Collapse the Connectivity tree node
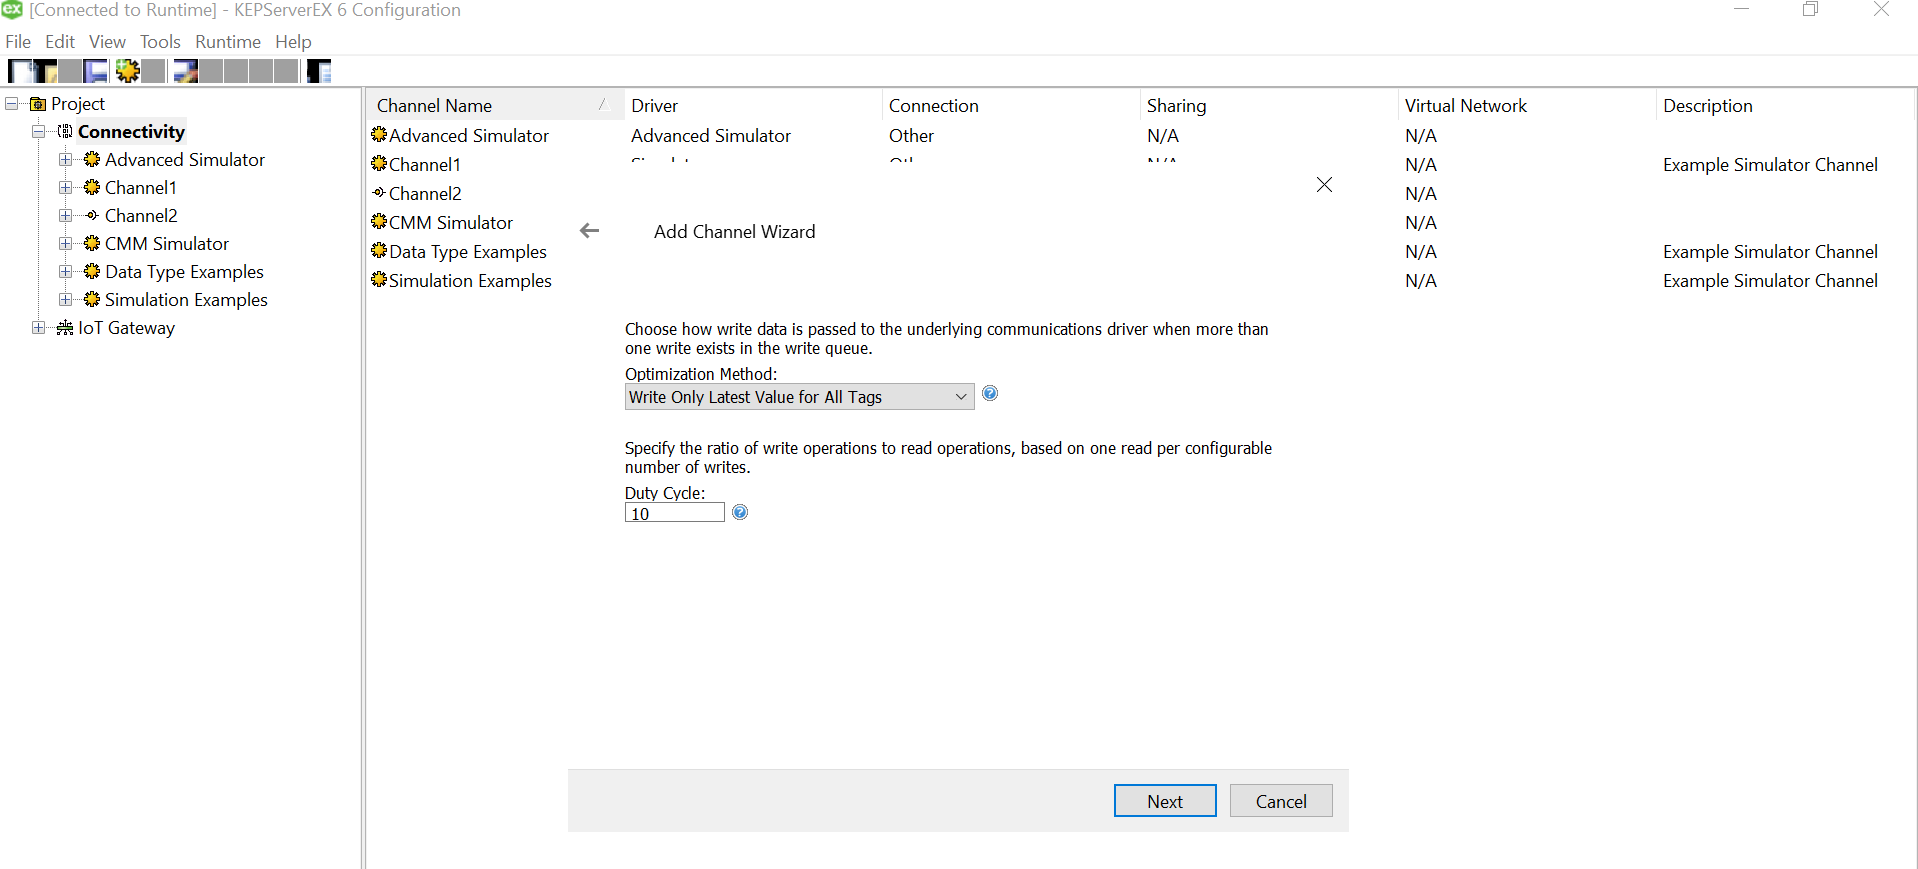Viewport: 1918px width, 869px height. tap(38, 132)
